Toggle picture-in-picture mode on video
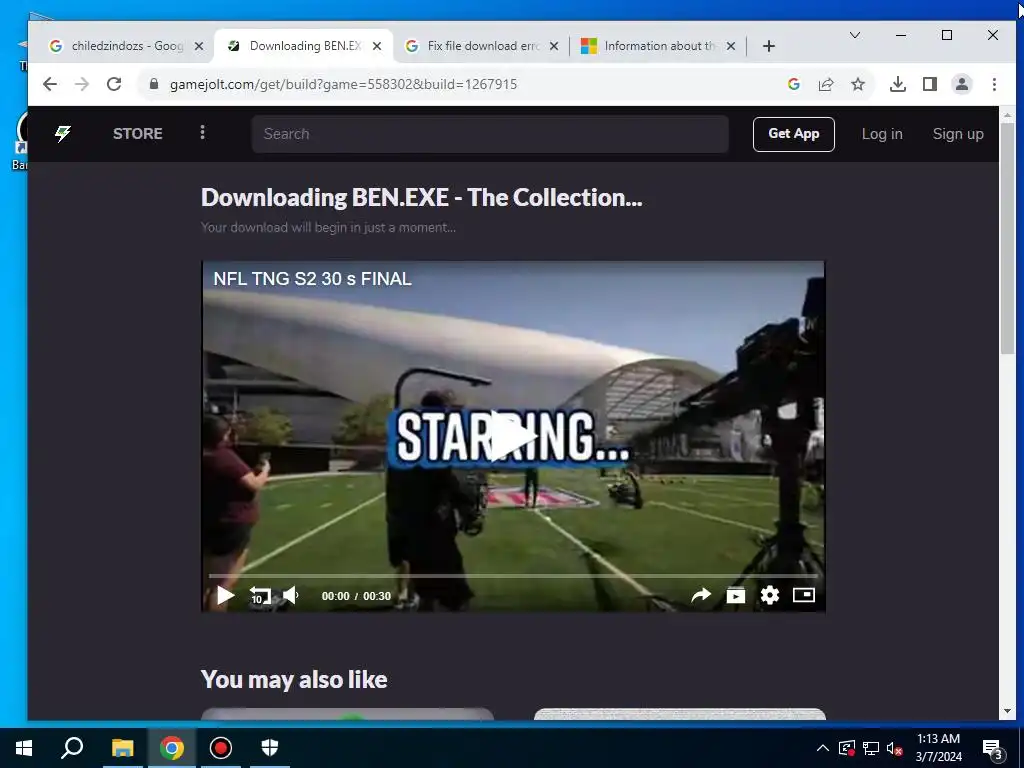Image resolution: width=1024 pixels, height=768 pixels. [x=804, y=595]
